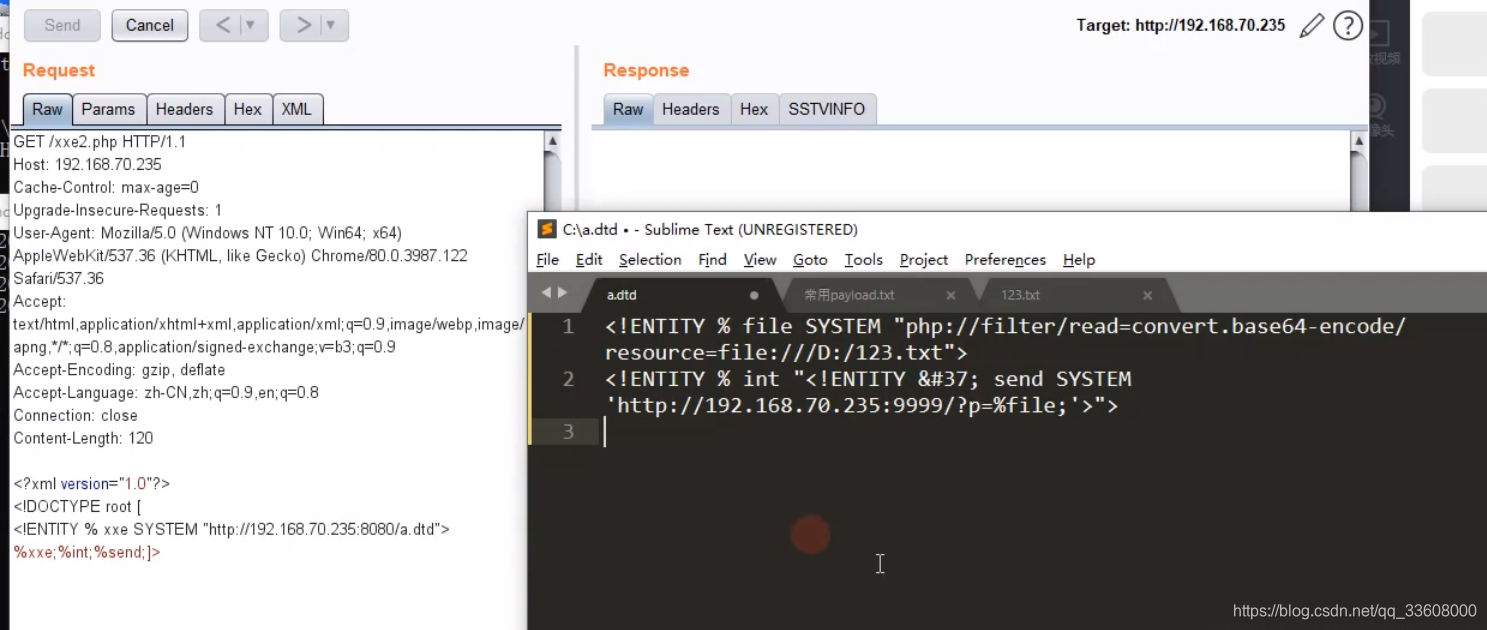Click the Target: http://192.168.70.235 label

(1181, 26)
